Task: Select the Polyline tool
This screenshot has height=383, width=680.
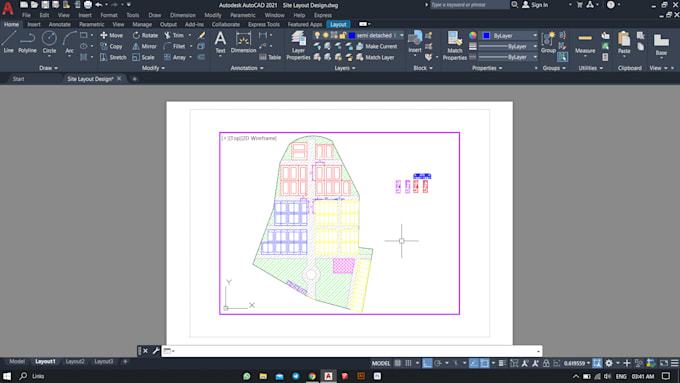Action: tap(27, 43)
